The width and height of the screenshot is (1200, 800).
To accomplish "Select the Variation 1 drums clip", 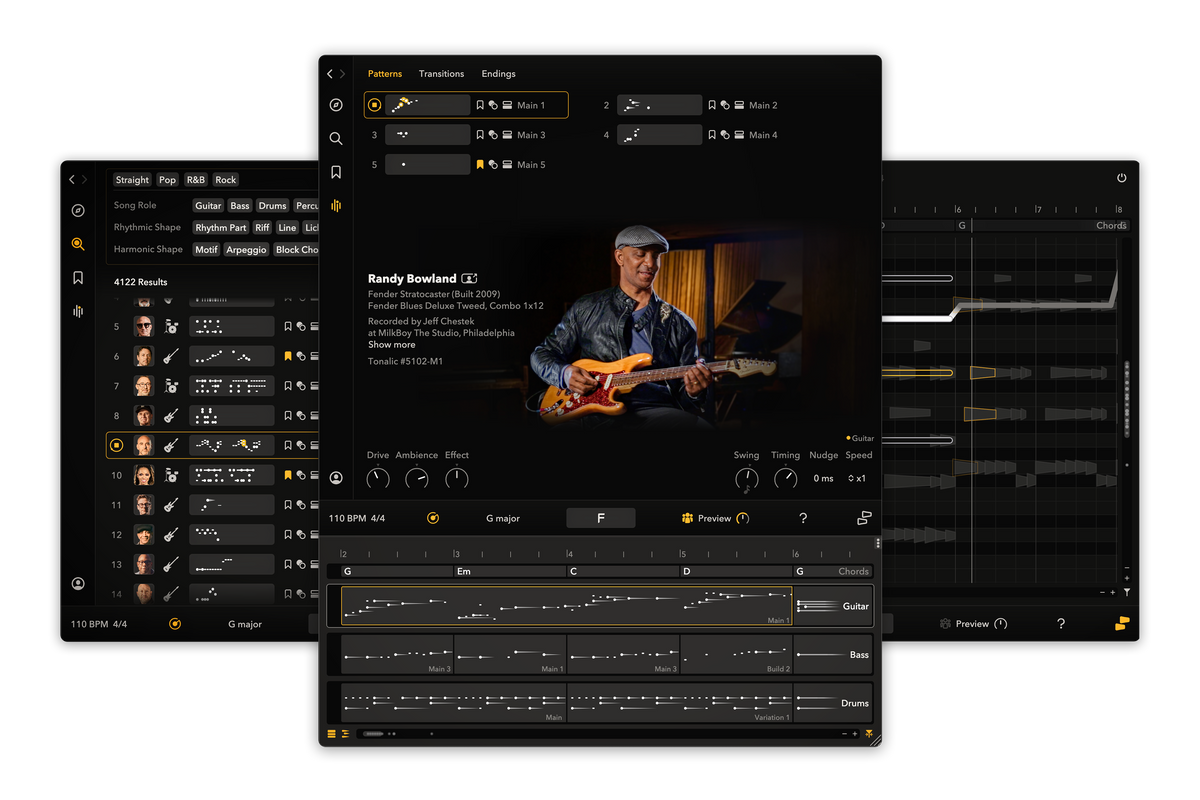I will 680,703.
